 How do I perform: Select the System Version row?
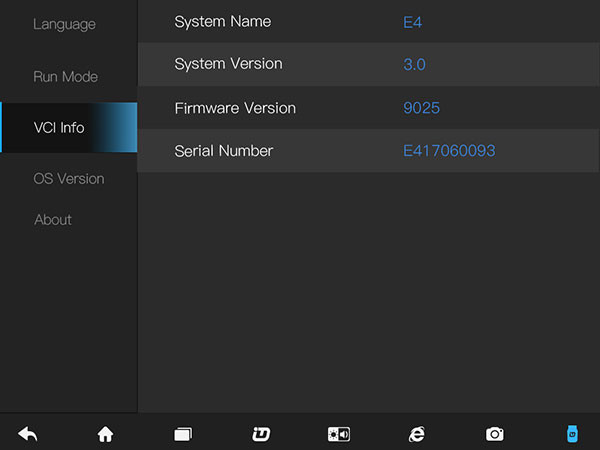pos(369,64)
